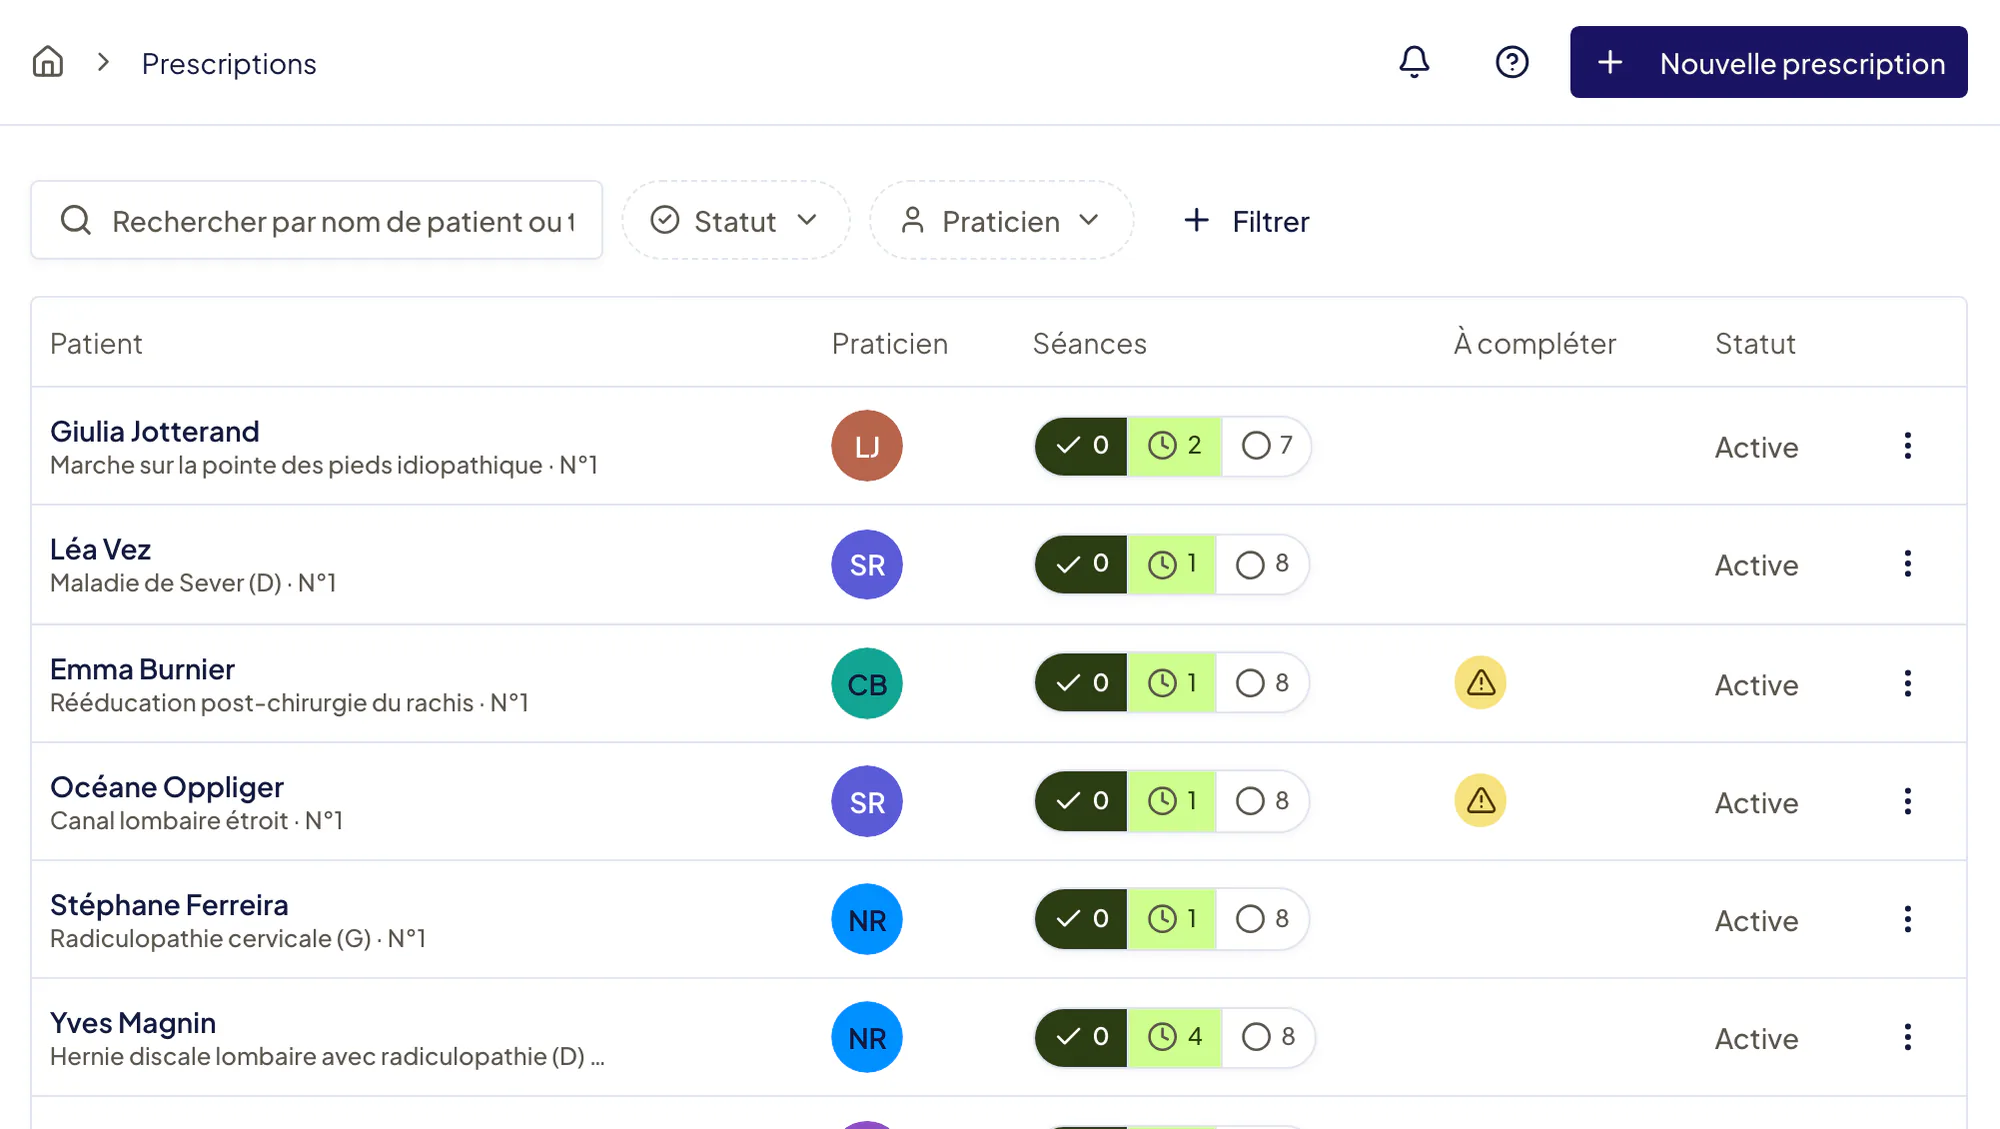Image resolution: width=2000 pixels, height=1129 pixels.
Task: Open Océane Oppliger row options menu
Action: 1907,802
